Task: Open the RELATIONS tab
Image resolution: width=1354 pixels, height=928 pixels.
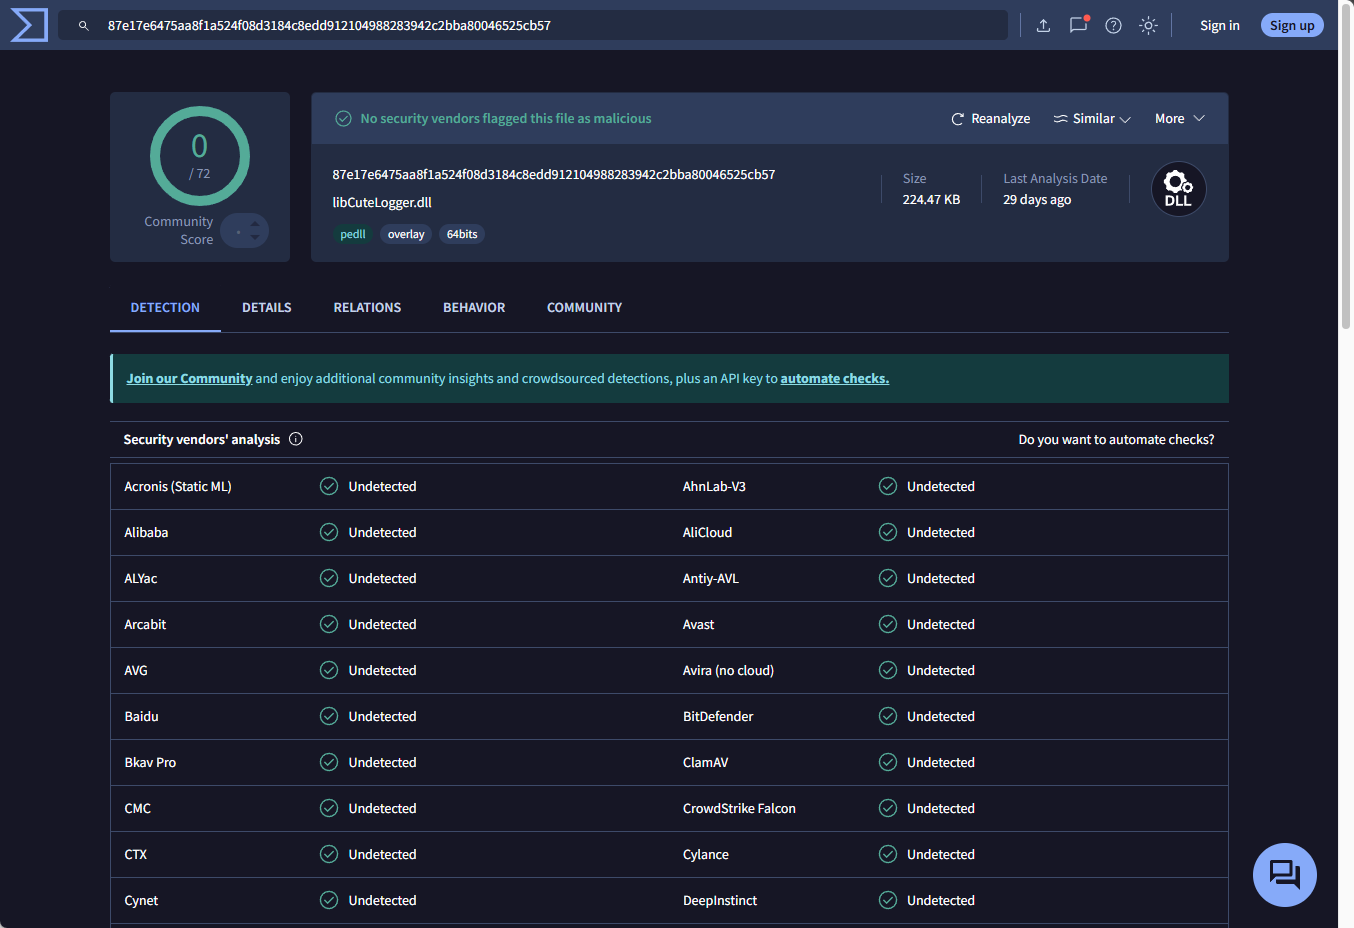Action: 367,307
